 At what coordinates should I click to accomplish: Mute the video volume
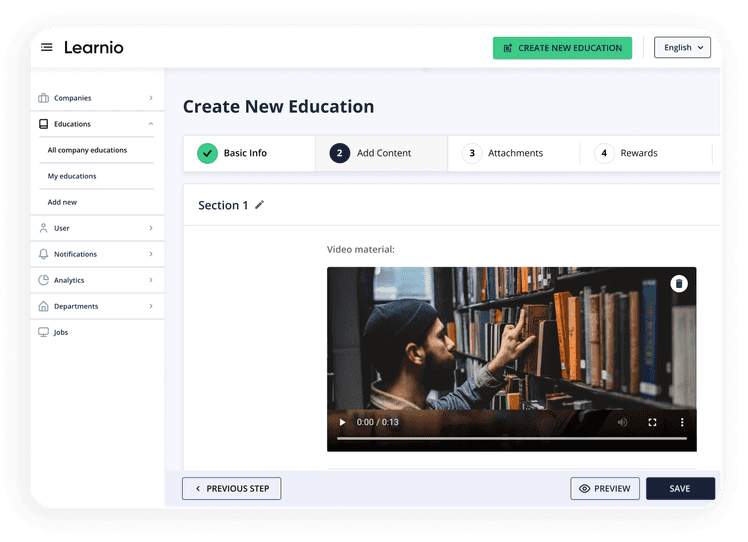[622, 422]
